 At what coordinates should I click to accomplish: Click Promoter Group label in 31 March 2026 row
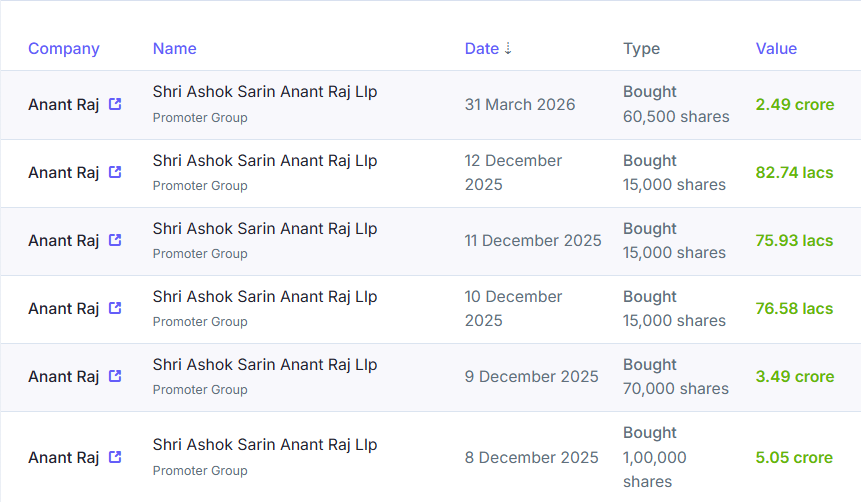click(x=200, y=118)
